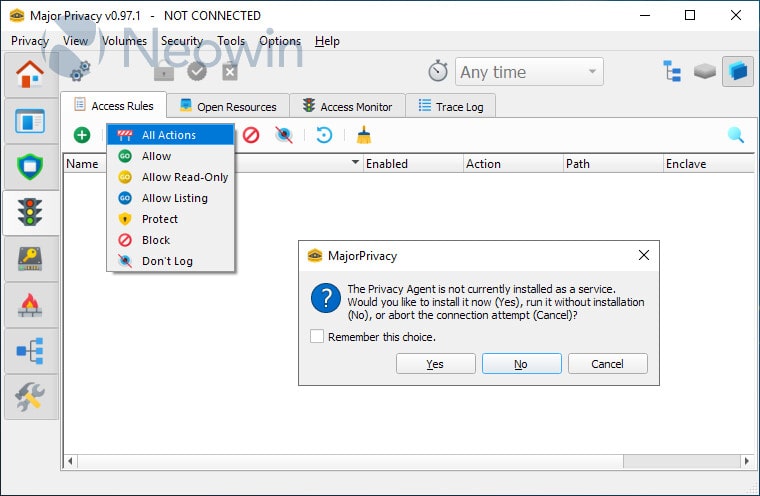Open the Volumes menu
Image resolution: width=760 pixels, height=496 pixels.
click(x=124, y=41)
